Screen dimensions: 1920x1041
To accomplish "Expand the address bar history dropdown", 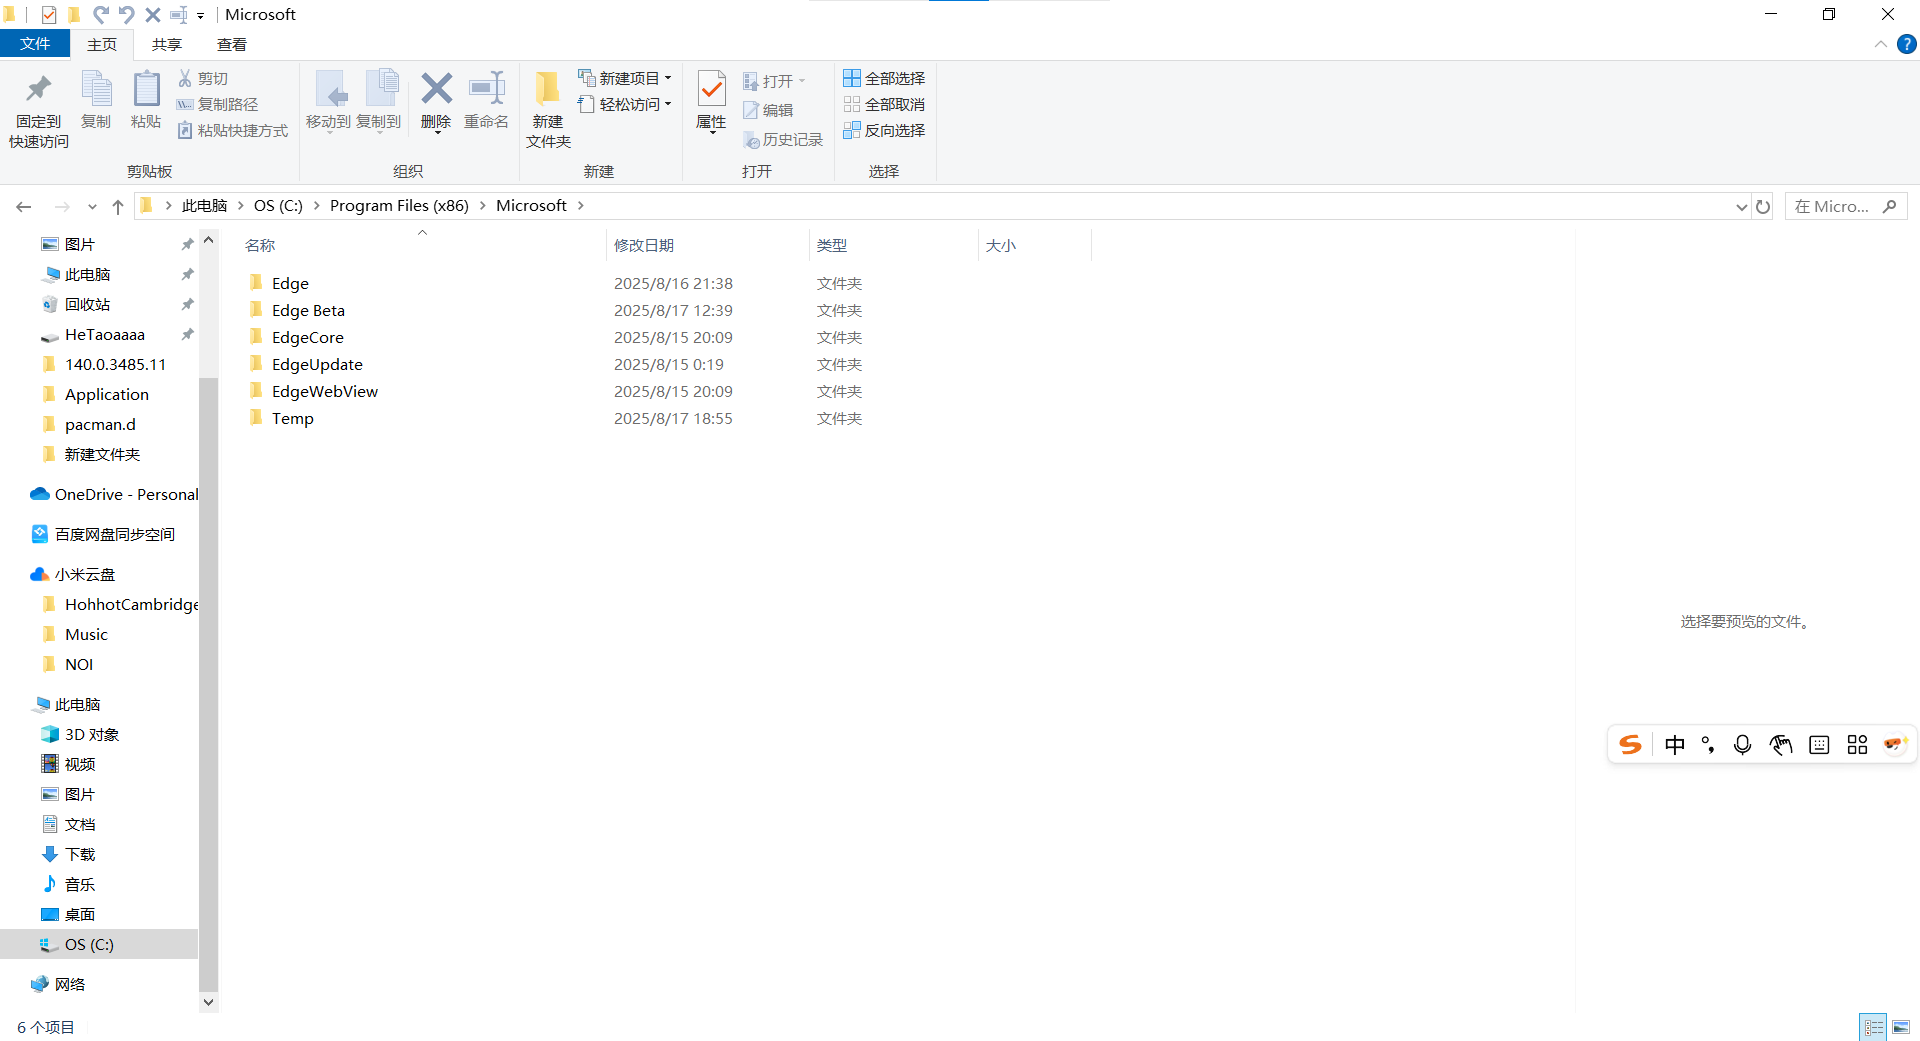I will [x=1741, y=207].
